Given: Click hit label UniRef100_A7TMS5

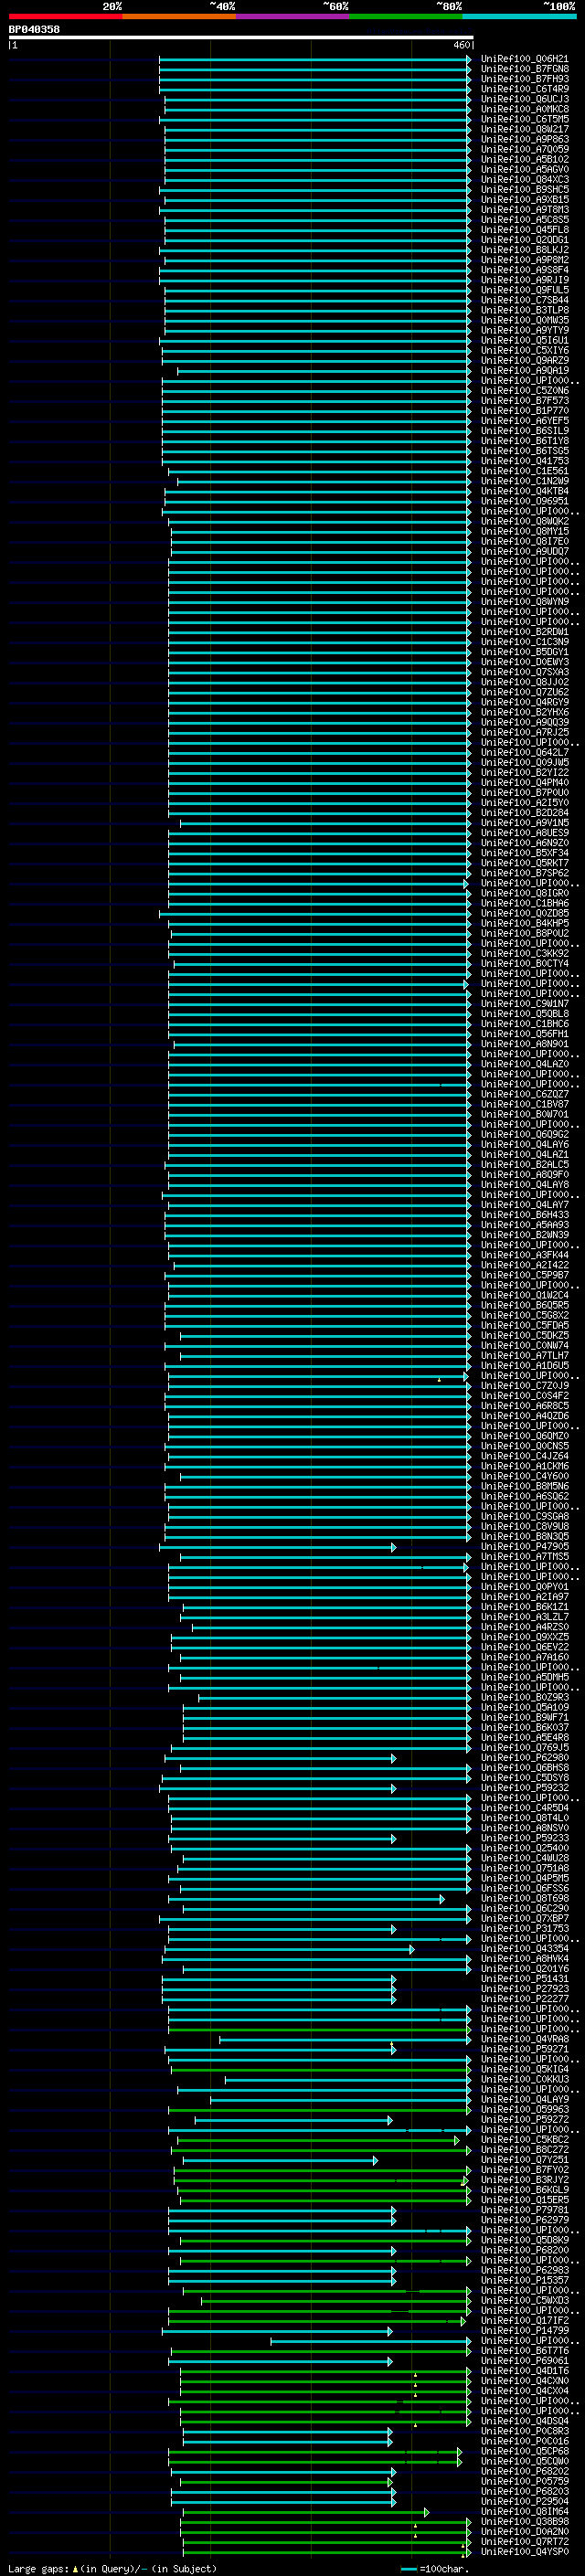Looking at the screenshot, I should [x=524, y=1557].
